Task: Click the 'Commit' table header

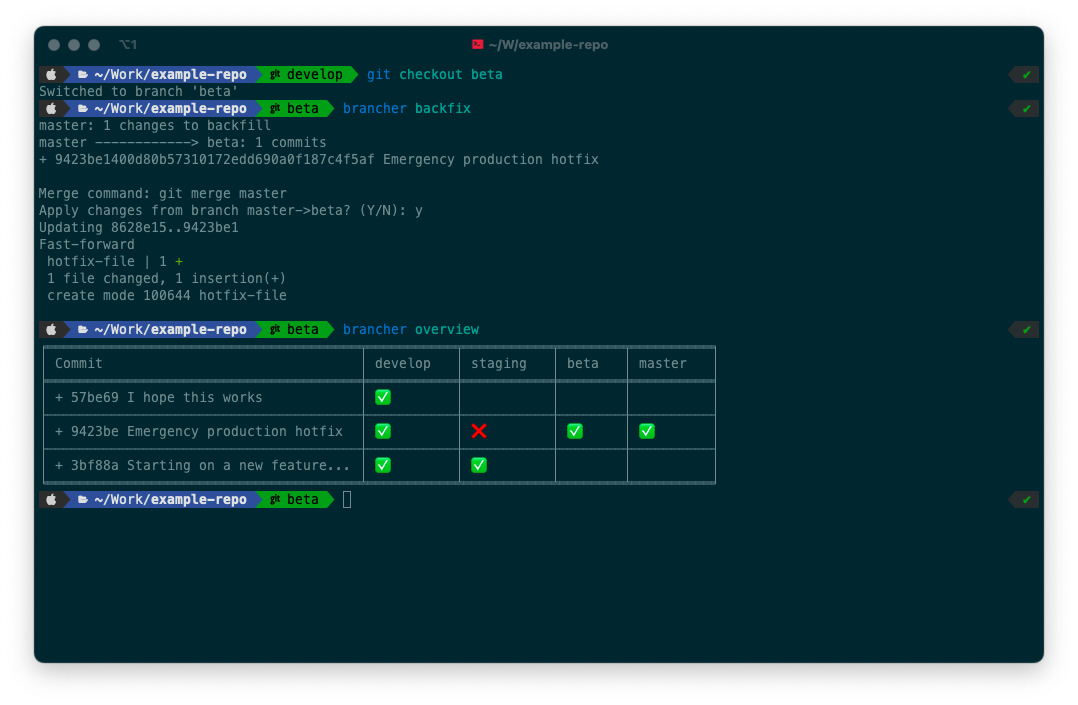Action: (x=78, y=363)
